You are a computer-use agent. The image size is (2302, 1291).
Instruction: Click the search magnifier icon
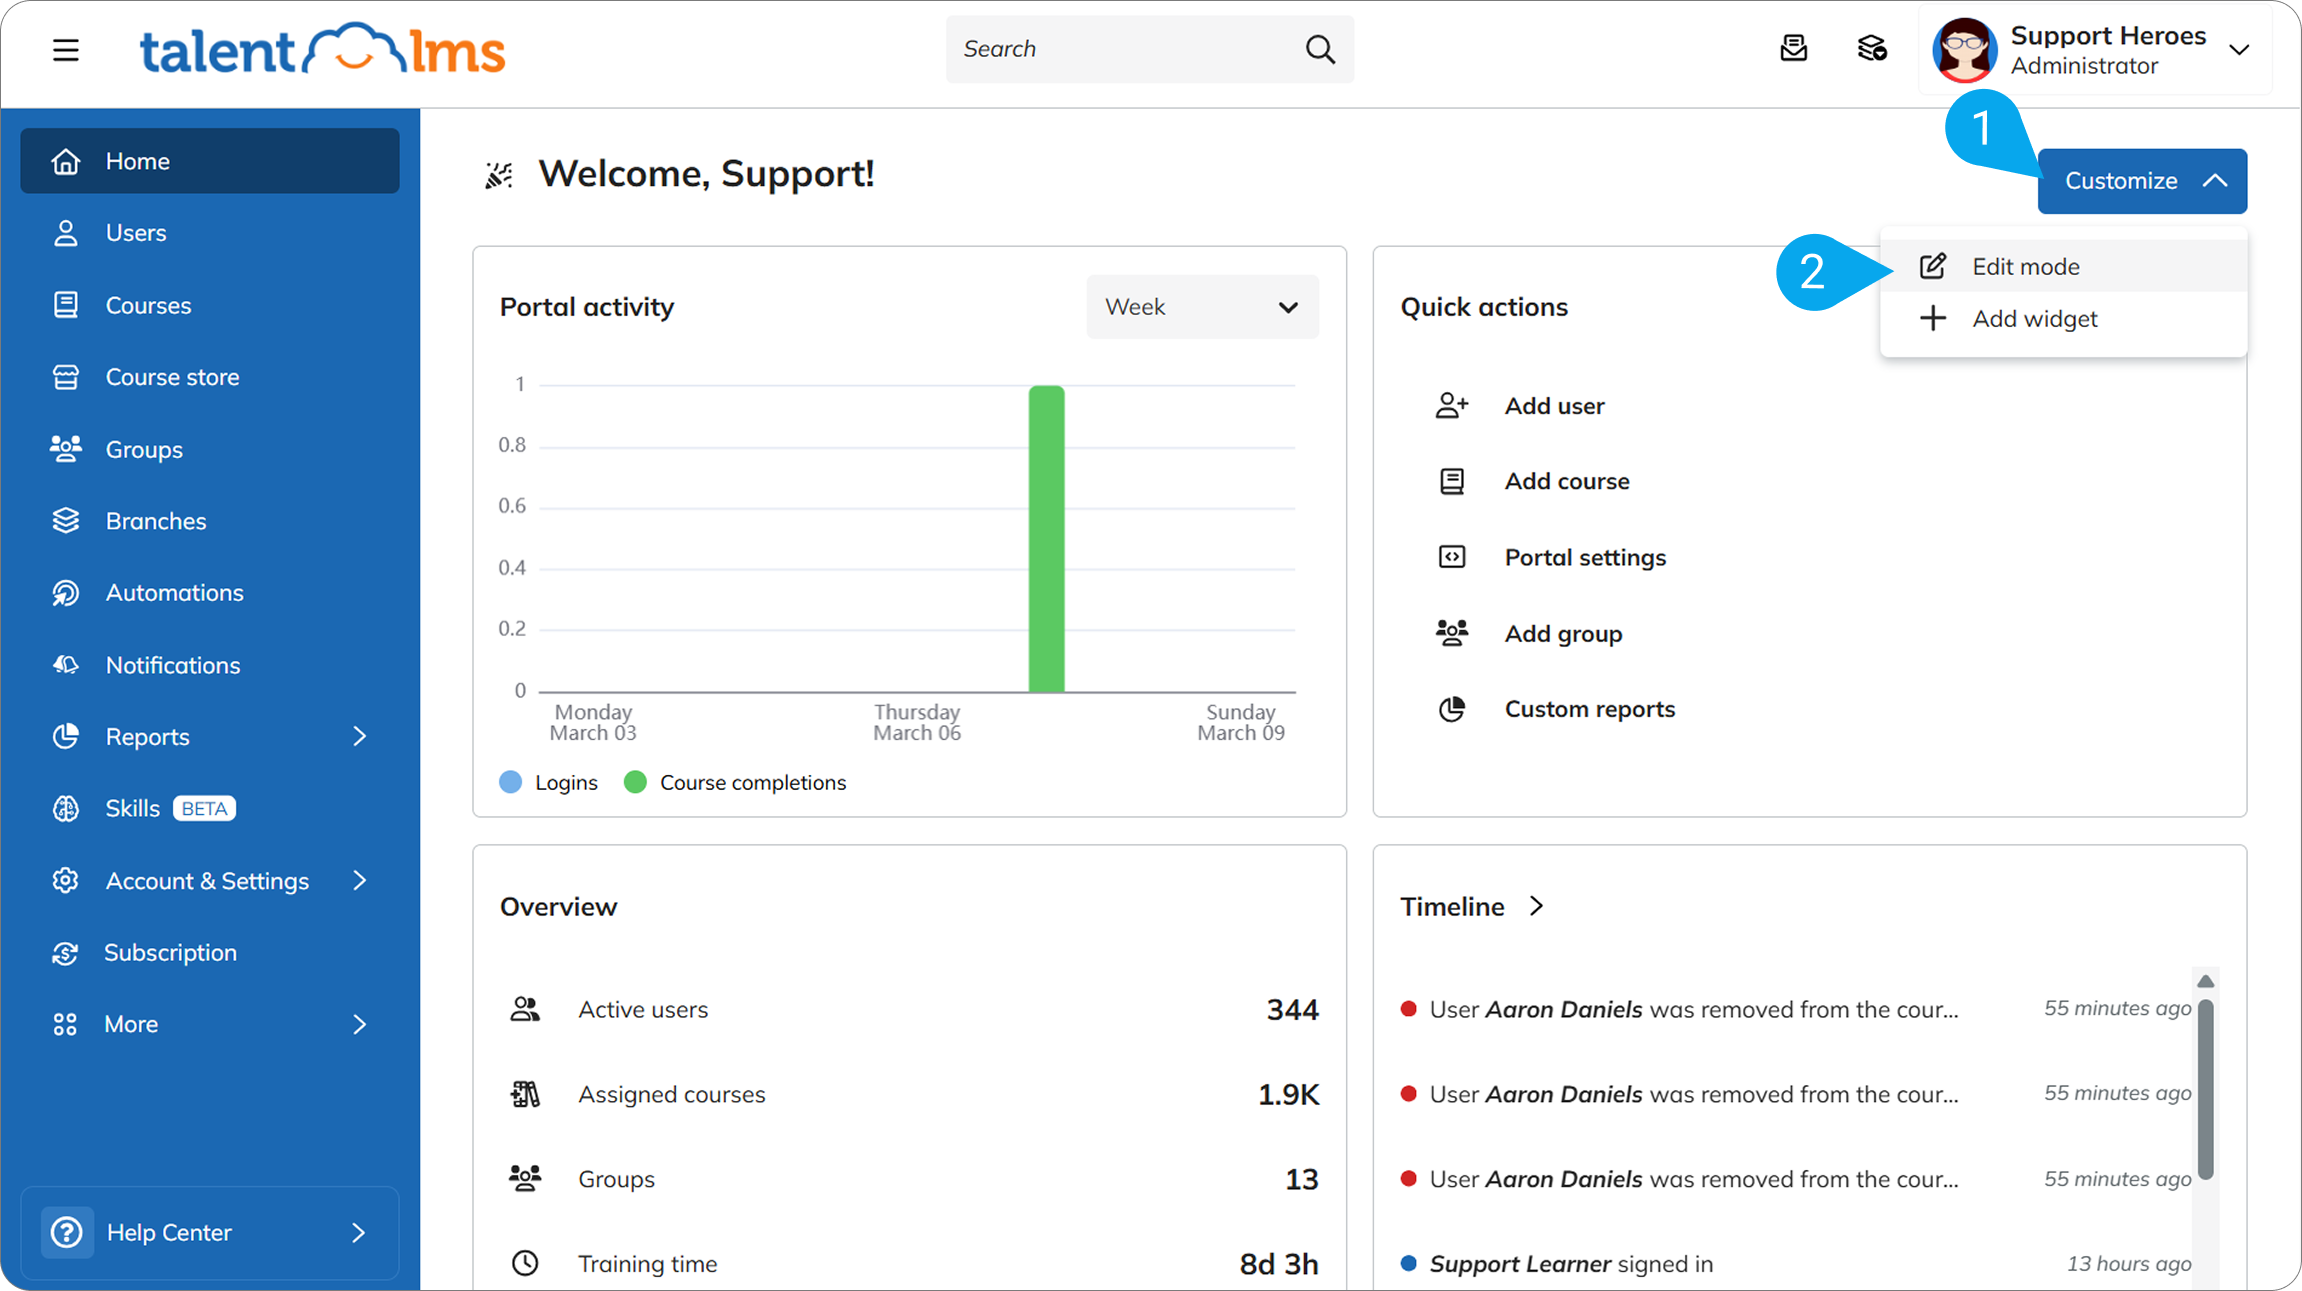(1320, 49)
